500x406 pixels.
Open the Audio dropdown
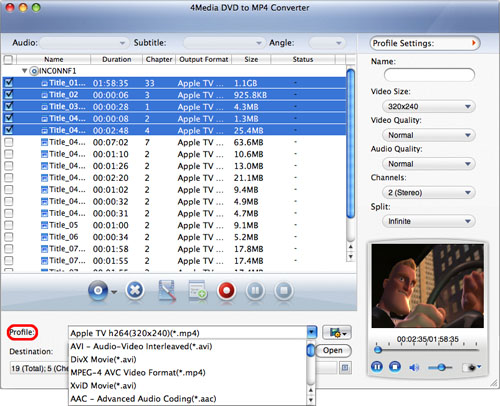[84, 43]
